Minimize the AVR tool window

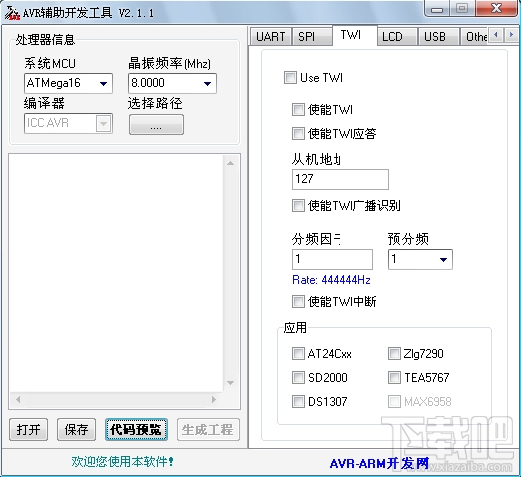click(x=437, y=9)
